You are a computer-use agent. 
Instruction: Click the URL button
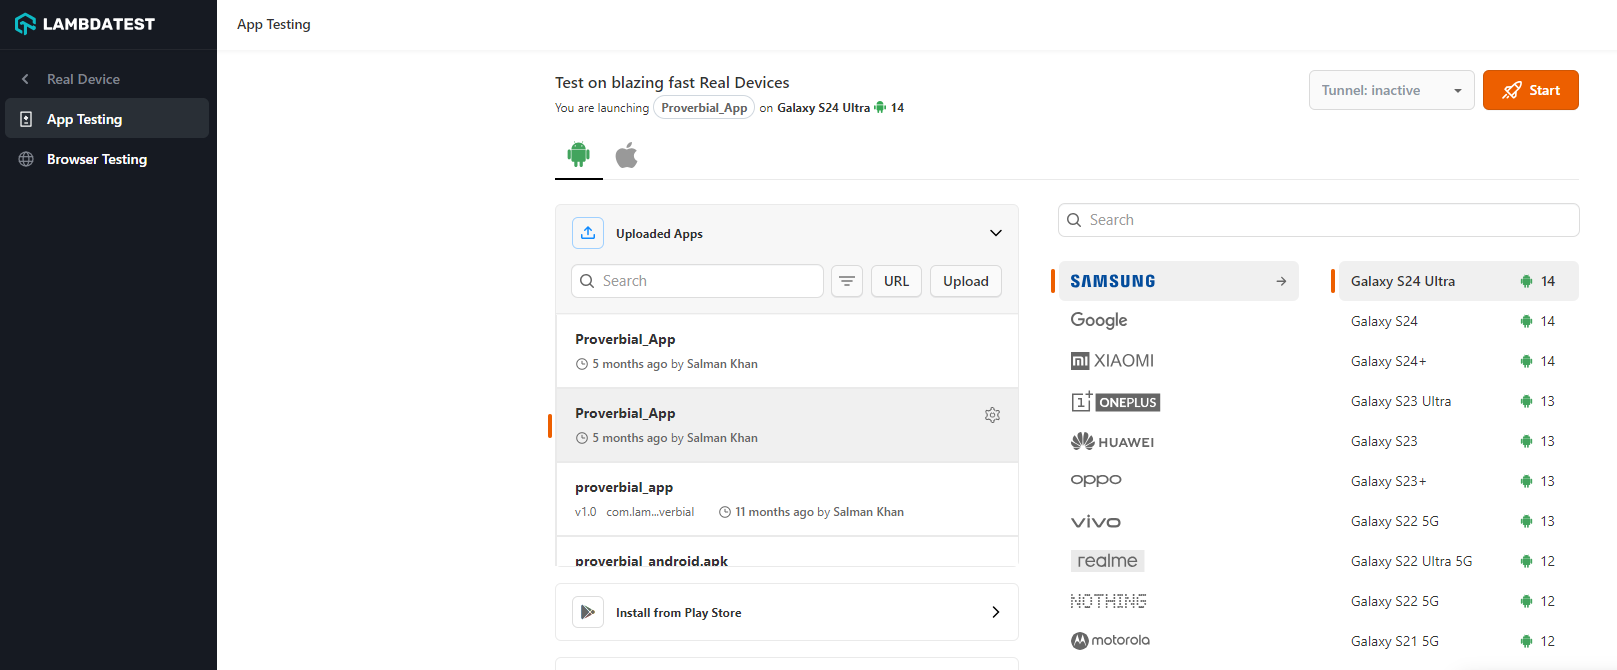point(896,281)
